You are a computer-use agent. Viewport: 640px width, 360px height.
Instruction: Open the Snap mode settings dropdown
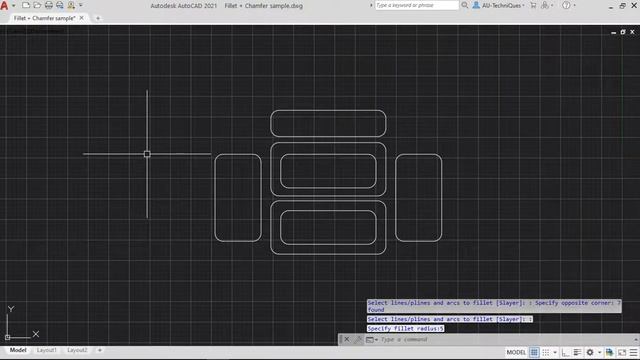pos(555,353)
